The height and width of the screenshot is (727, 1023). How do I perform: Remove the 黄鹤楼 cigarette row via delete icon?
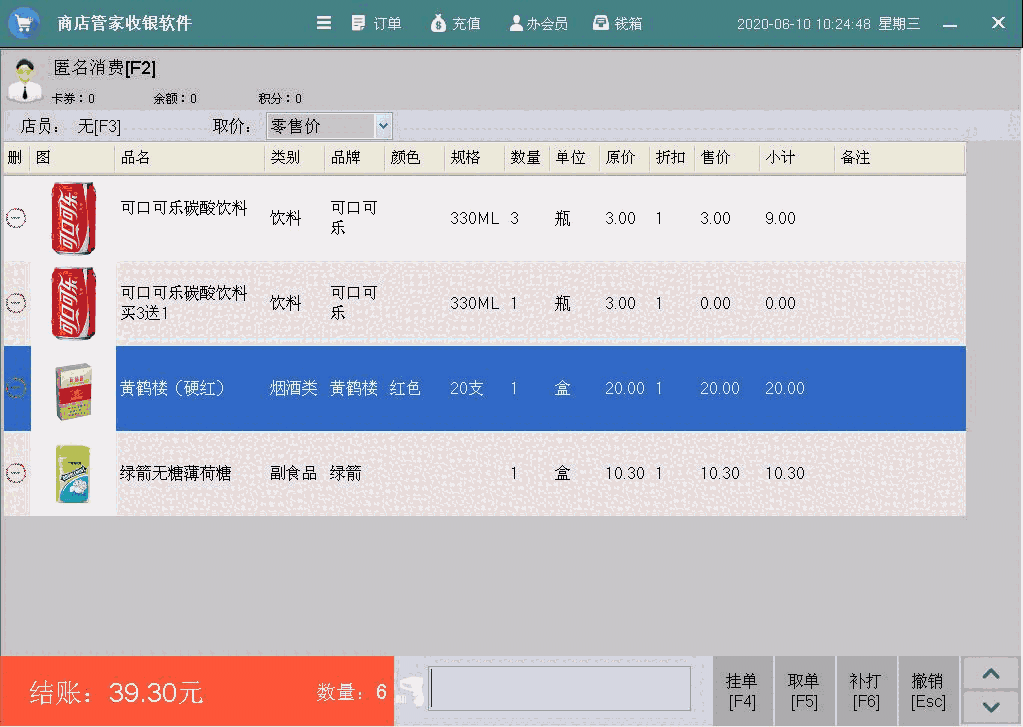pyautogui.click(x=16, y=389)
